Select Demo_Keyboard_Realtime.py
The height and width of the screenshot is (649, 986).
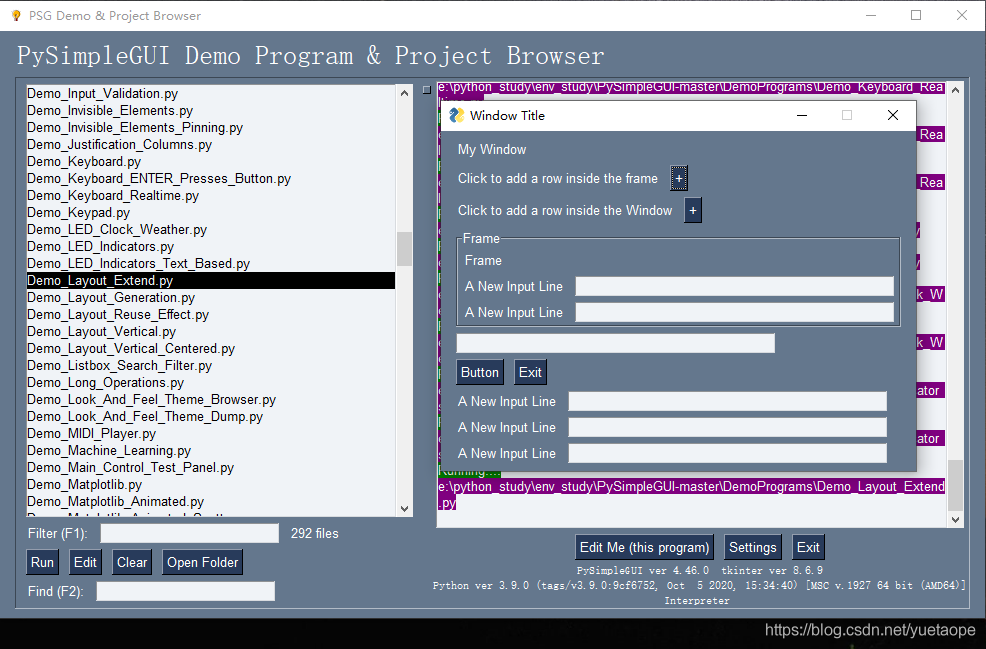coord(211,195)
